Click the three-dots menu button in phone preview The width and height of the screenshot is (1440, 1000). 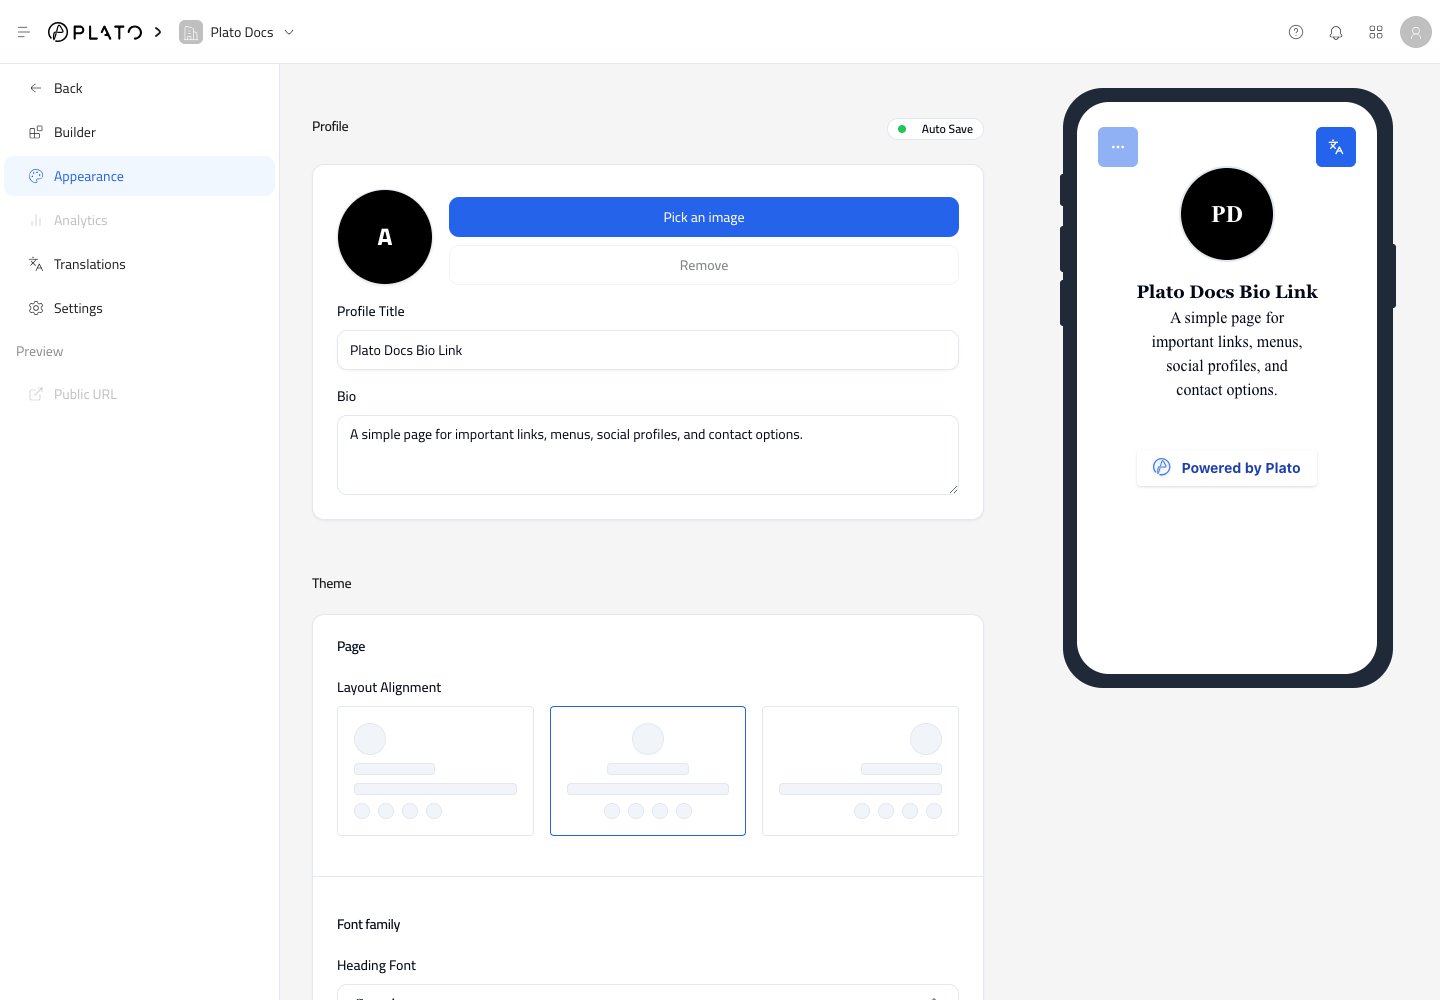[x=1118, y=147]
